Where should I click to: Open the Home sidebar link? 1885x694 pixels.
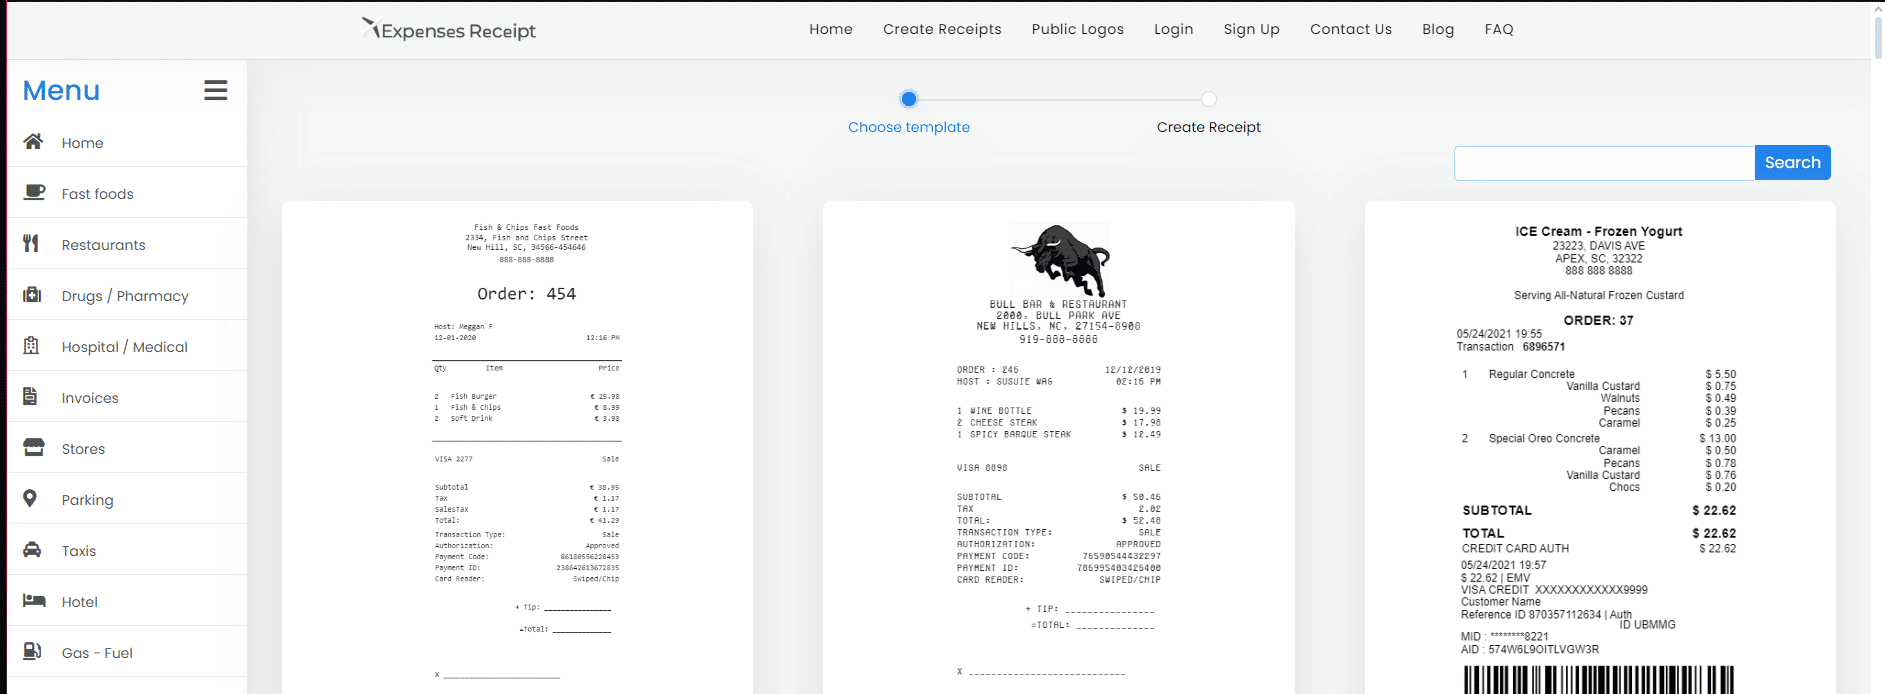click(x=82, y=143)
